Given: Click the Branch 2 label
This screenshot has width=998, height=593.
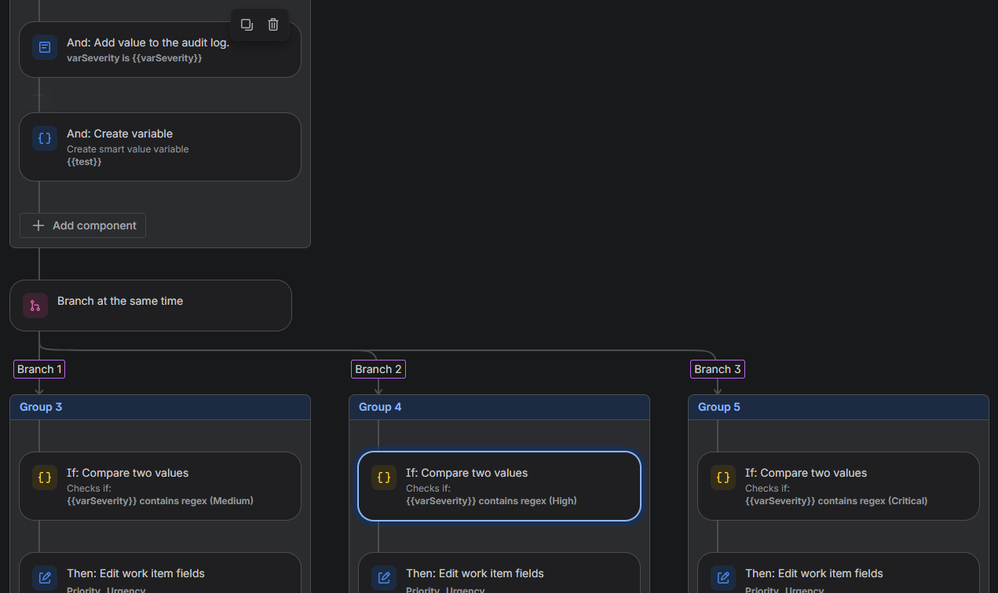Looking at the screenshot, I should [378, 369].
